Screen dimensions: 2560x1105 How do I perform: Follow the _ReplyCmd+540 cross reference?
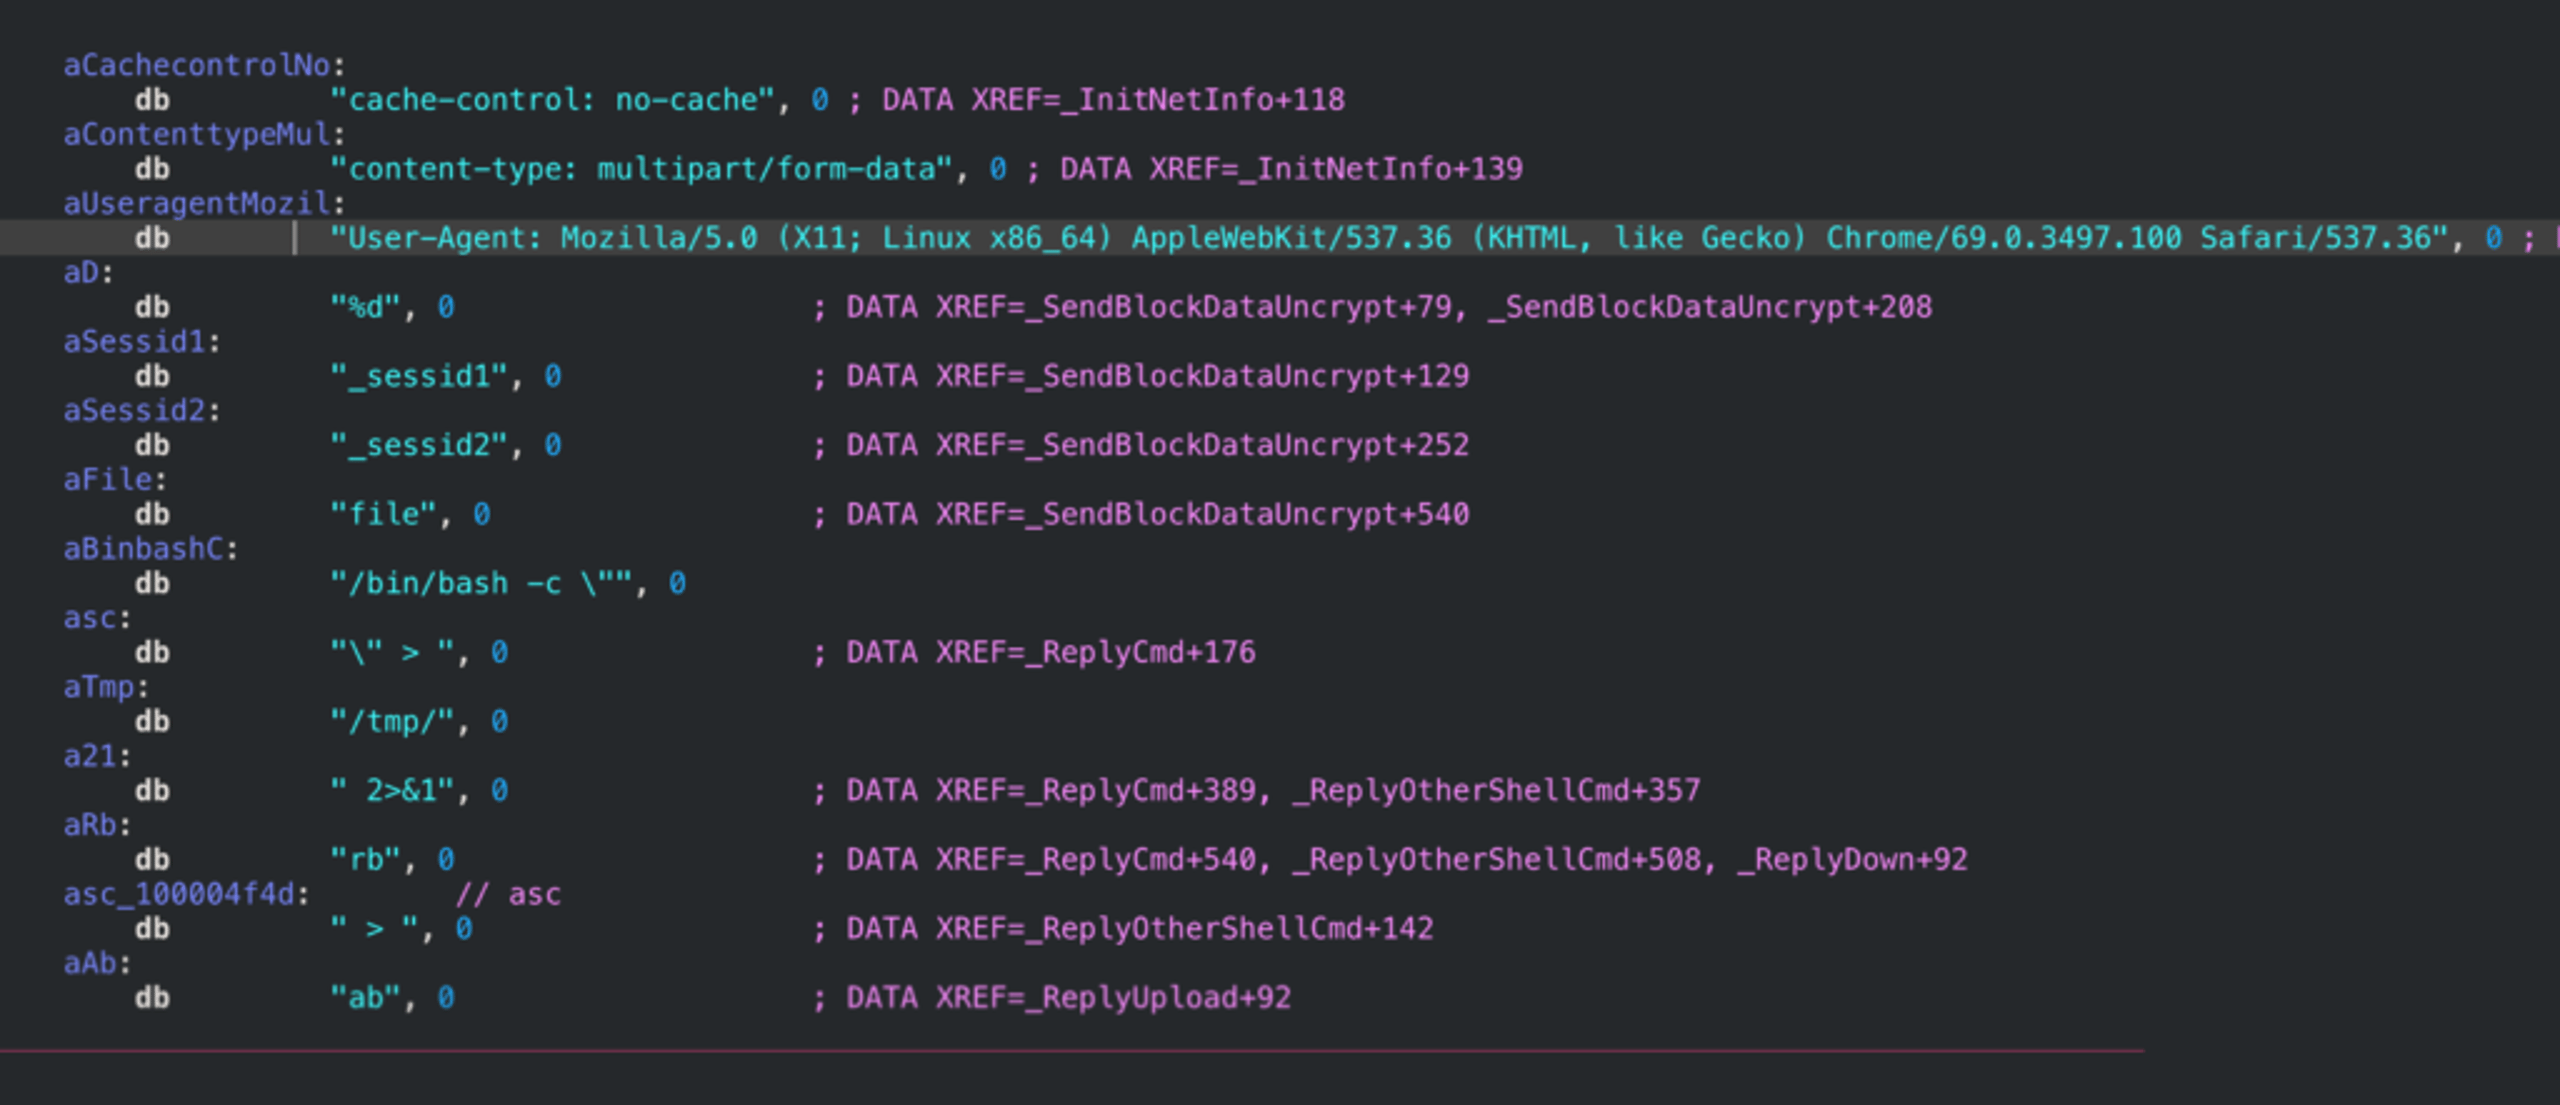[x=1140, y=859]
